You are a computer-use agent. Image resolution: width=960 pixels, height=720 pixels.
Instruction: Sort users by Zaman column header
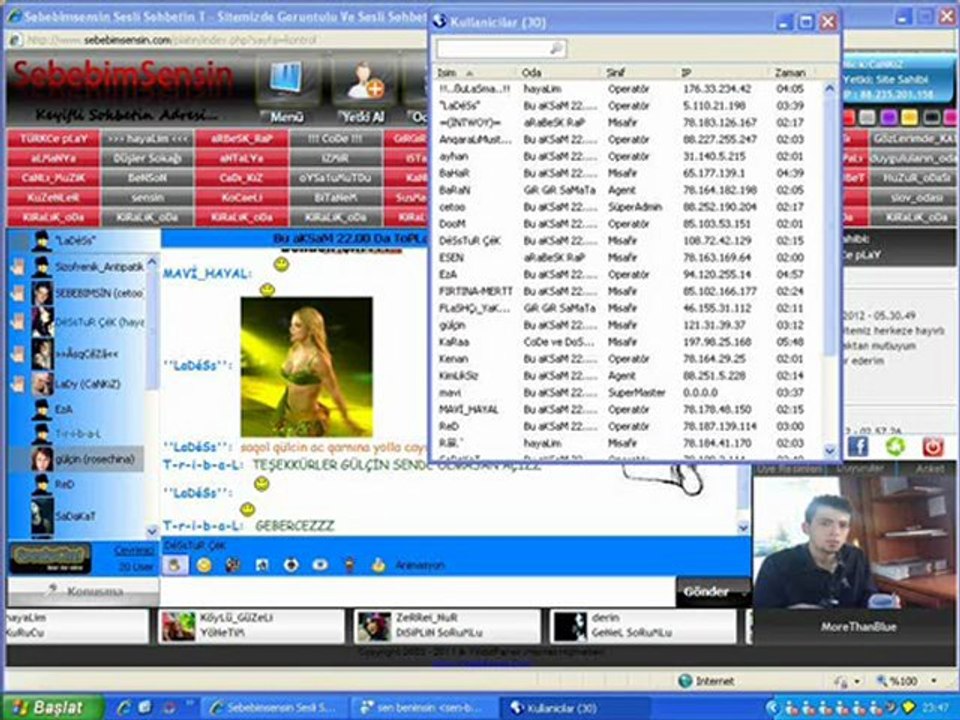coord(795,72)
